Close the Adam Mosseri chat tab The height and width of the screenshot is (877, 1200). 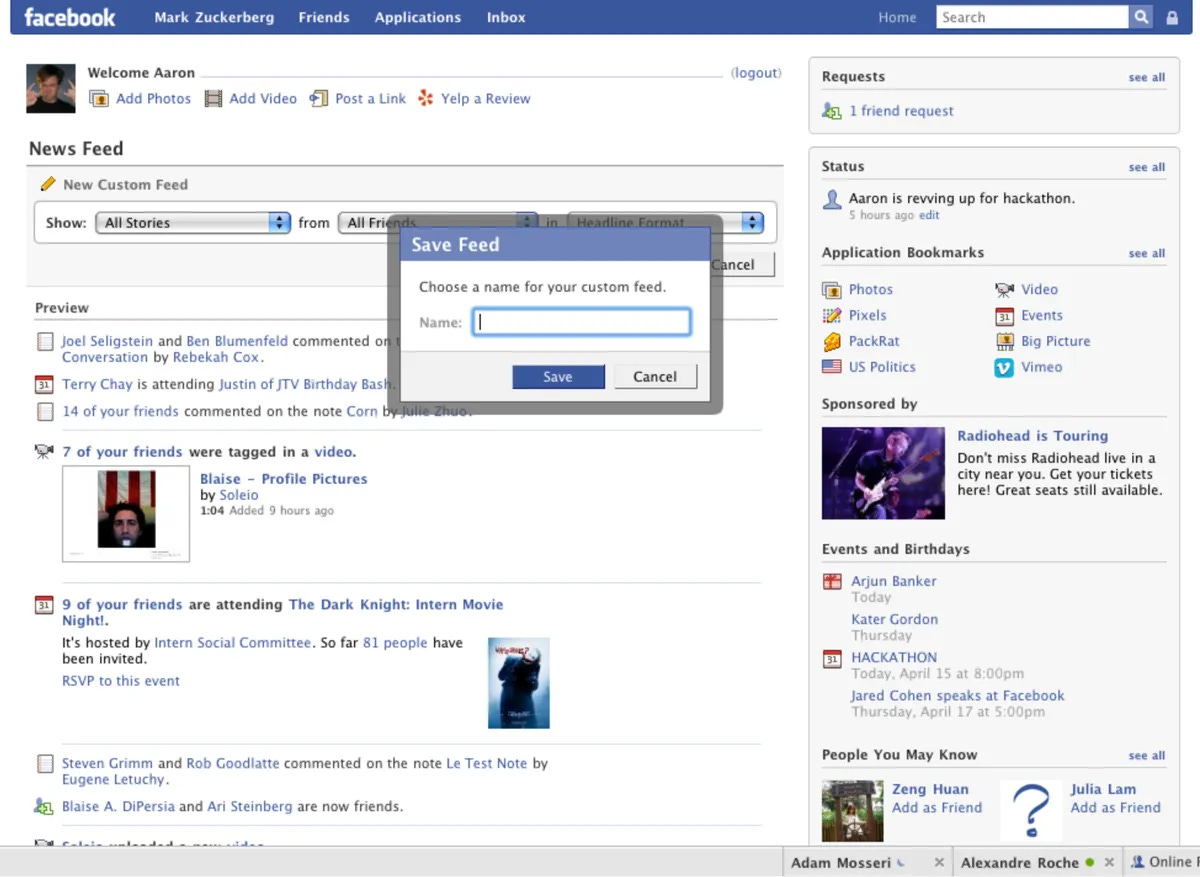tap(939, 862)
